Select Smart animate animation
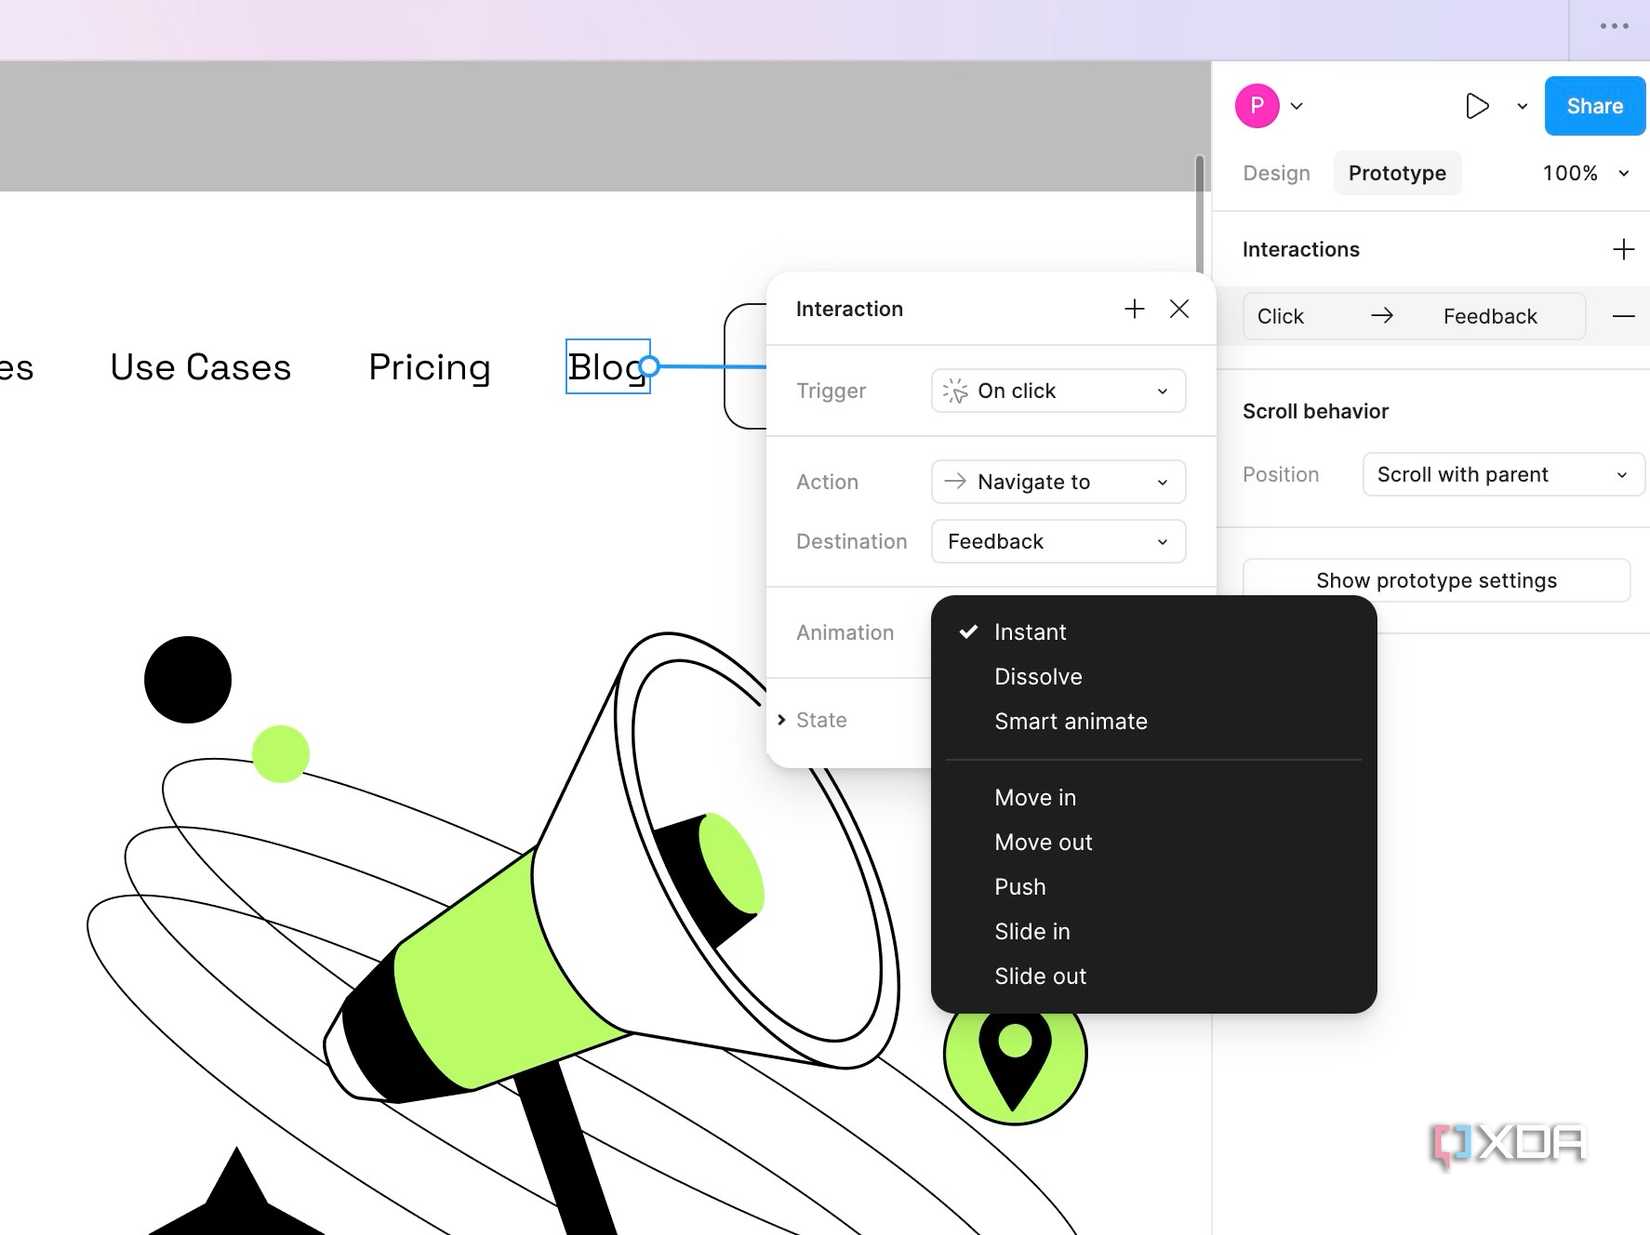Screen dimensions: 1650x1235 [x=1070, y=721]
